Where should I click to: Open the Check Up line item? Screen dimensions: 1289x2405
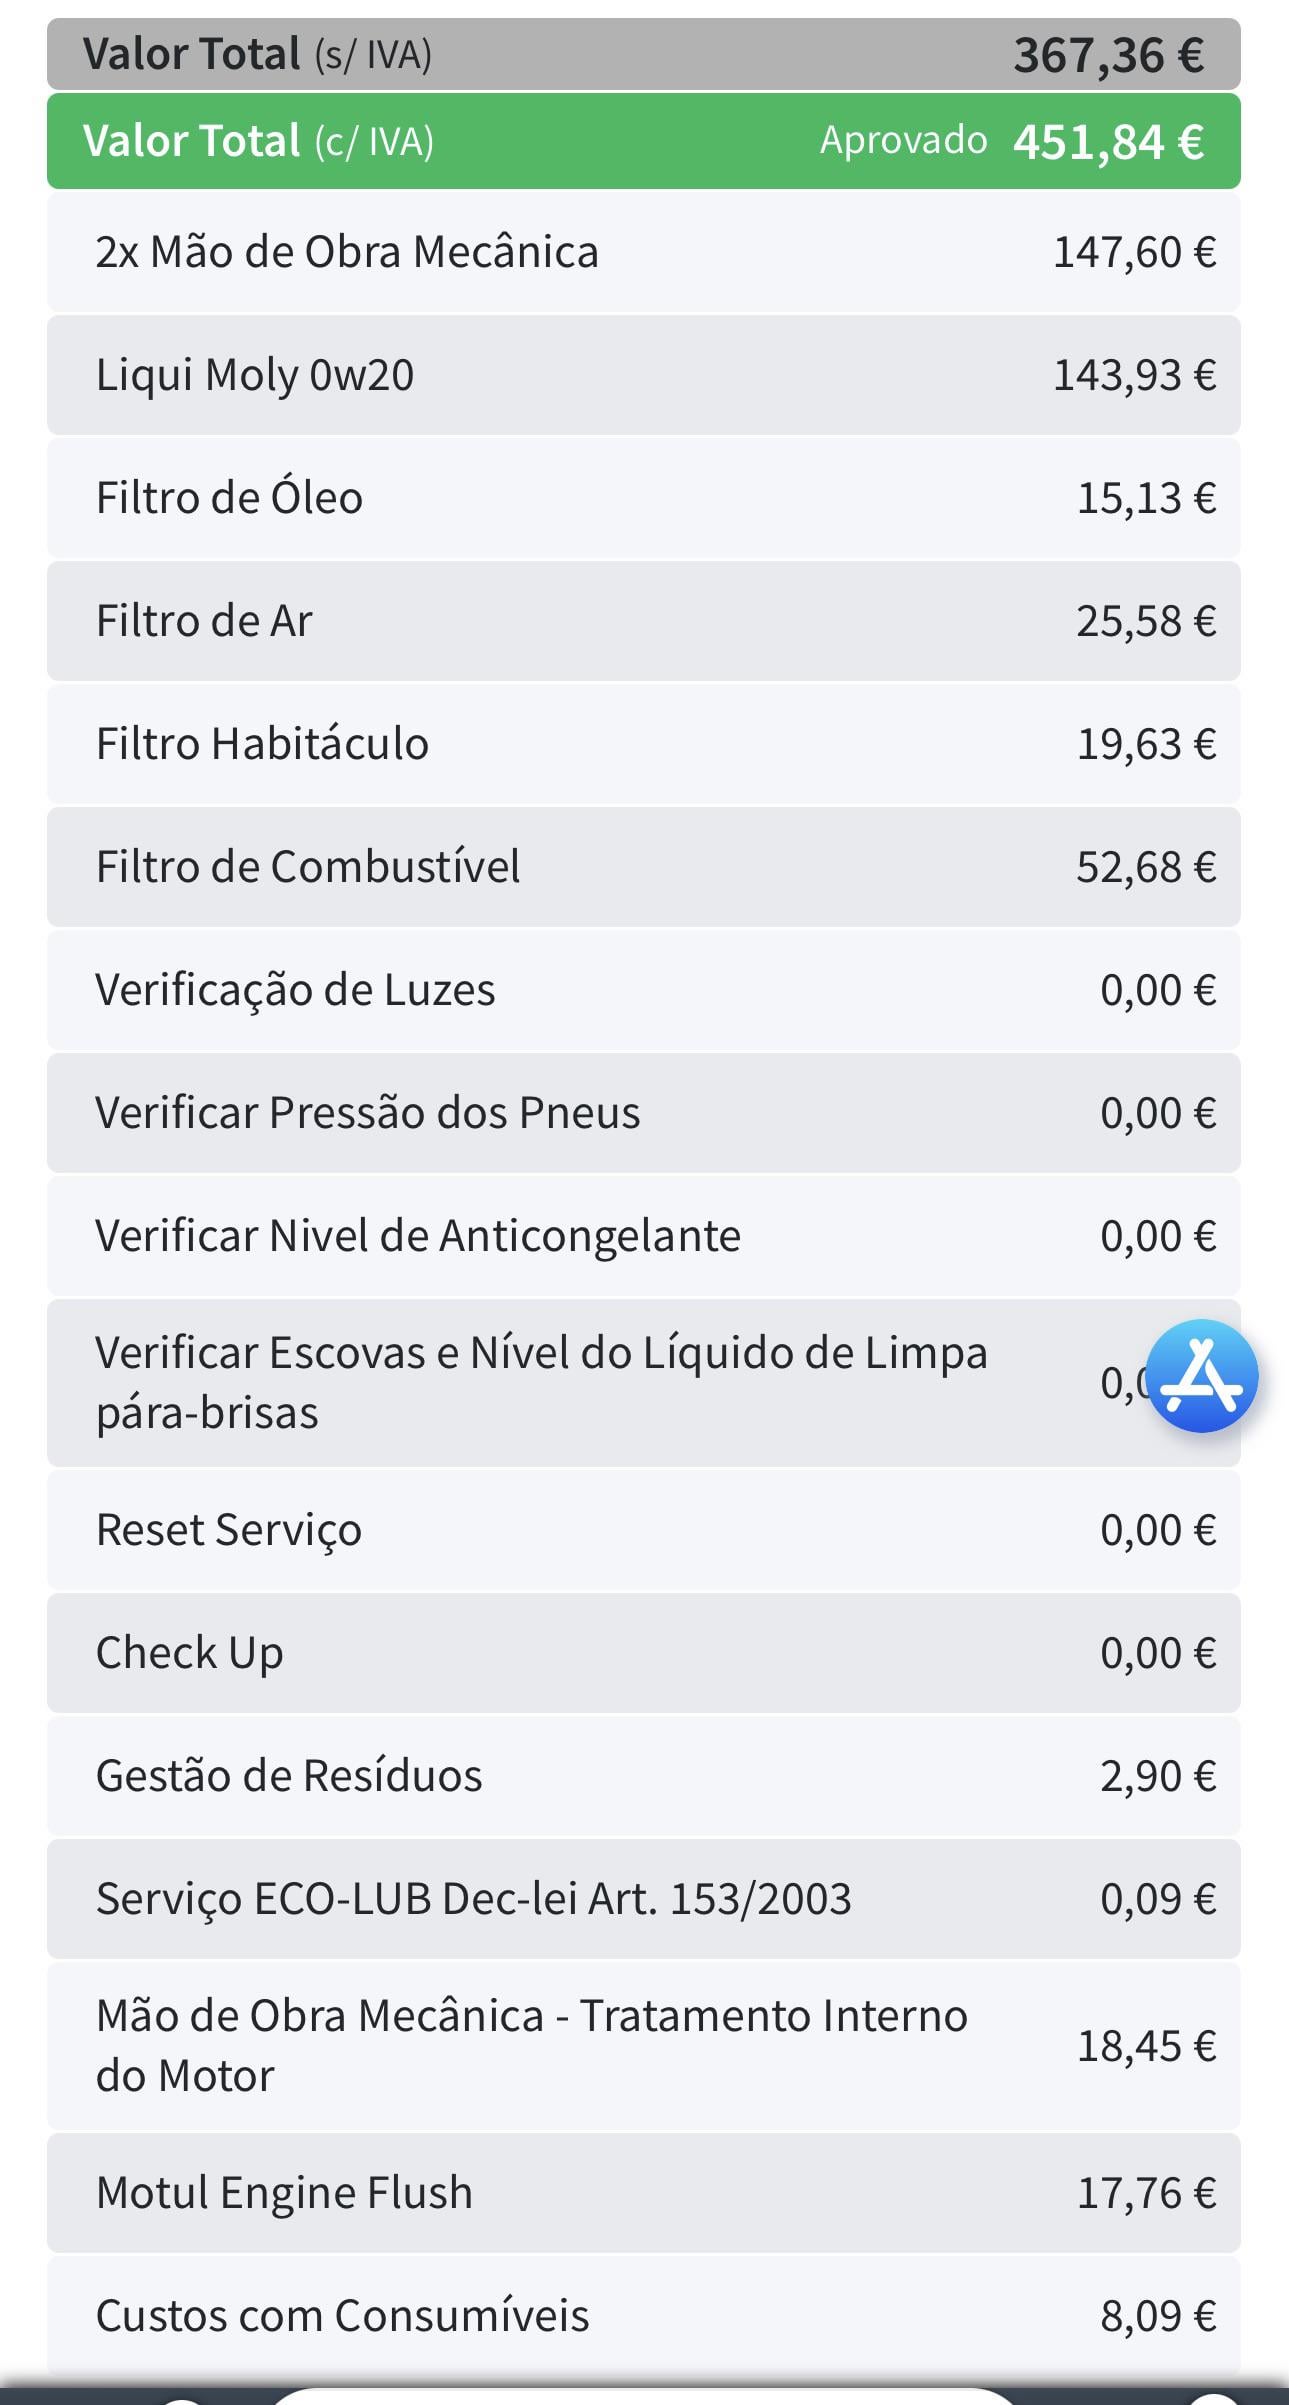point(644,1653)
